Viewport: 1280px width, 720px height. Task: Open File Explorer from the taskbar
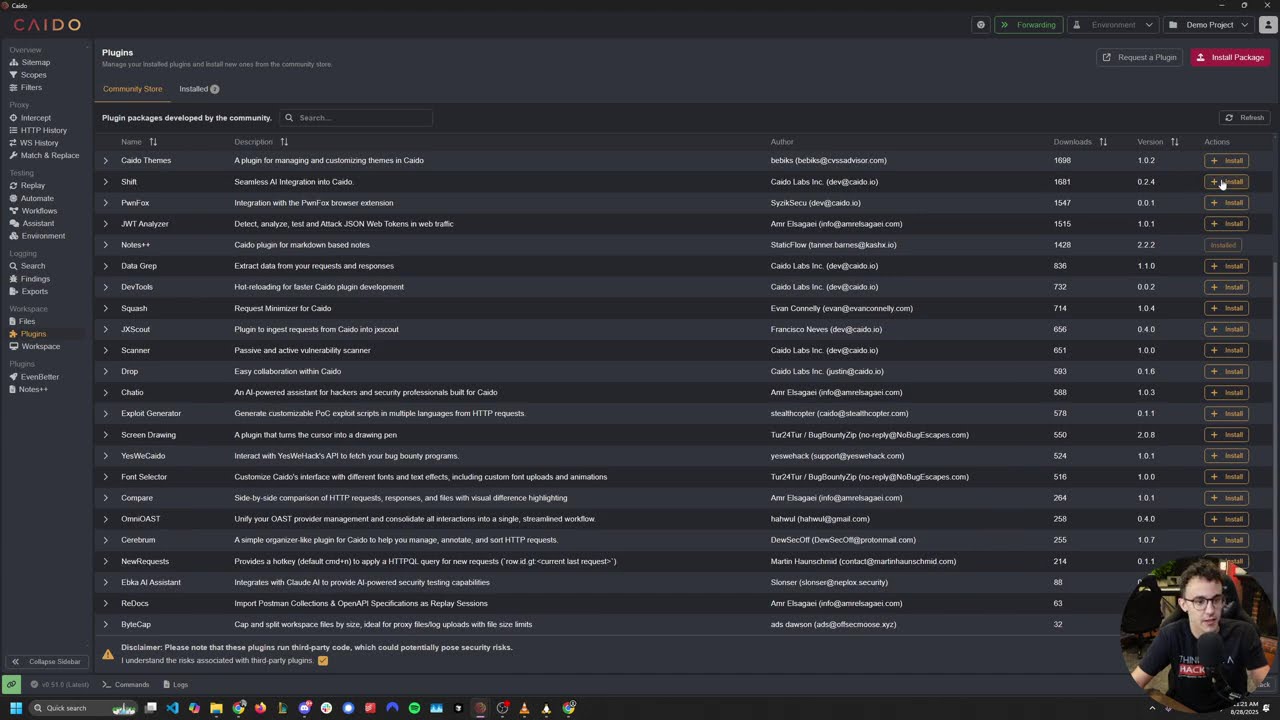click(216, 708)
